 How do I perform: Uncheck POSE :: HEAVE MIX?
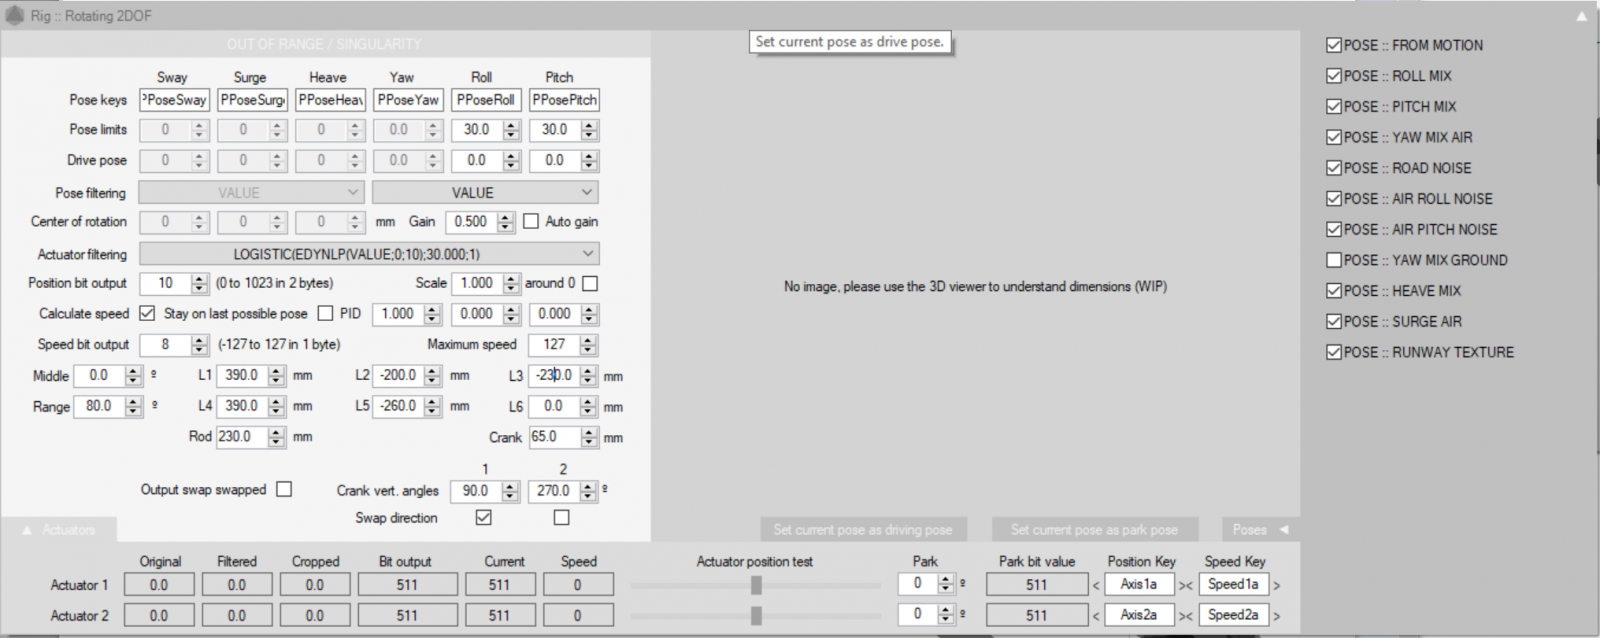[1333, 290]
